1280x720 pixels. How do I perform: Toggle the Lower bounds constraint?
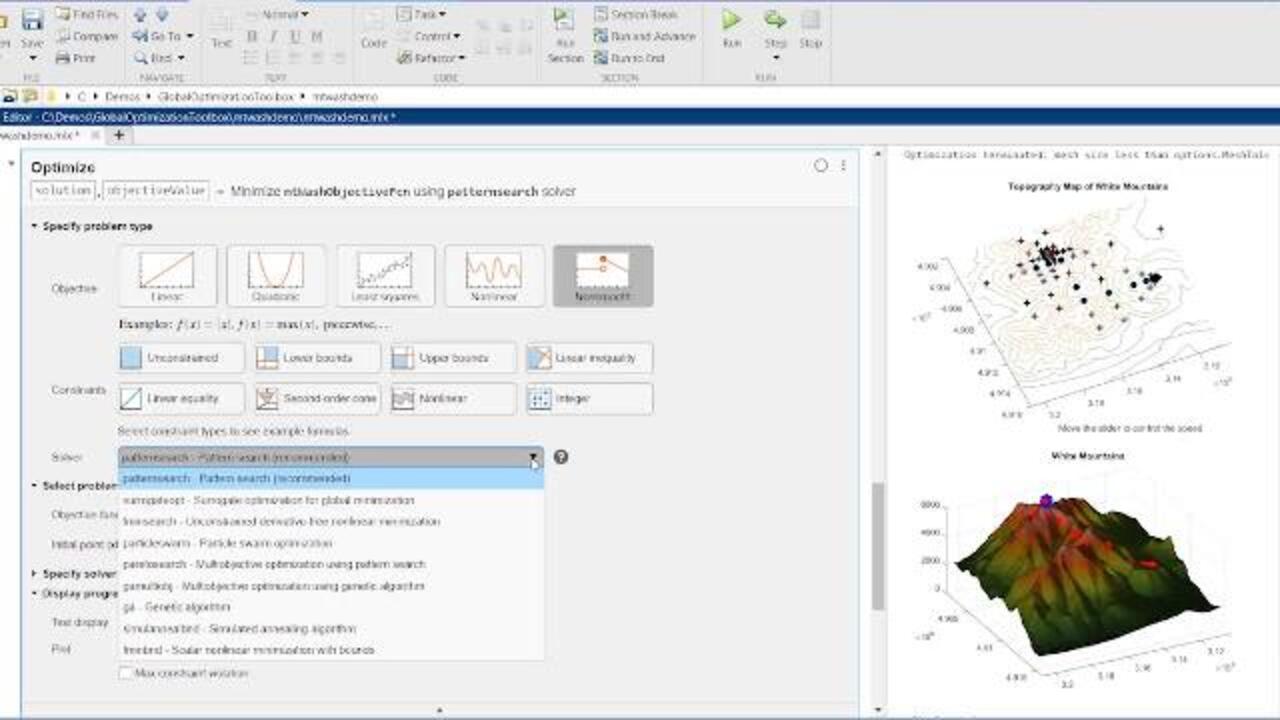point(317,358)
